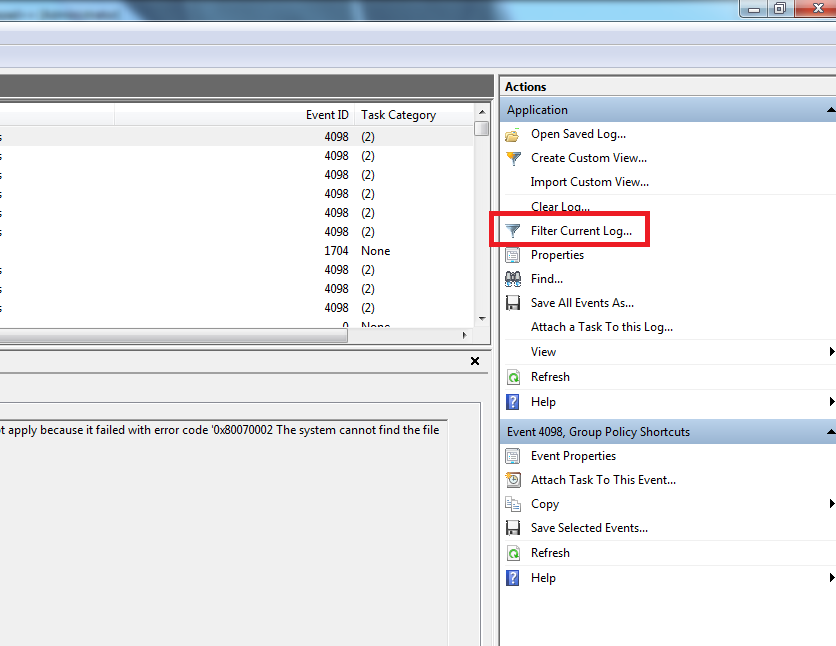Click the vertical scrollbar in the event list
This screenshot has height=646, width=836.
[482, 200]
